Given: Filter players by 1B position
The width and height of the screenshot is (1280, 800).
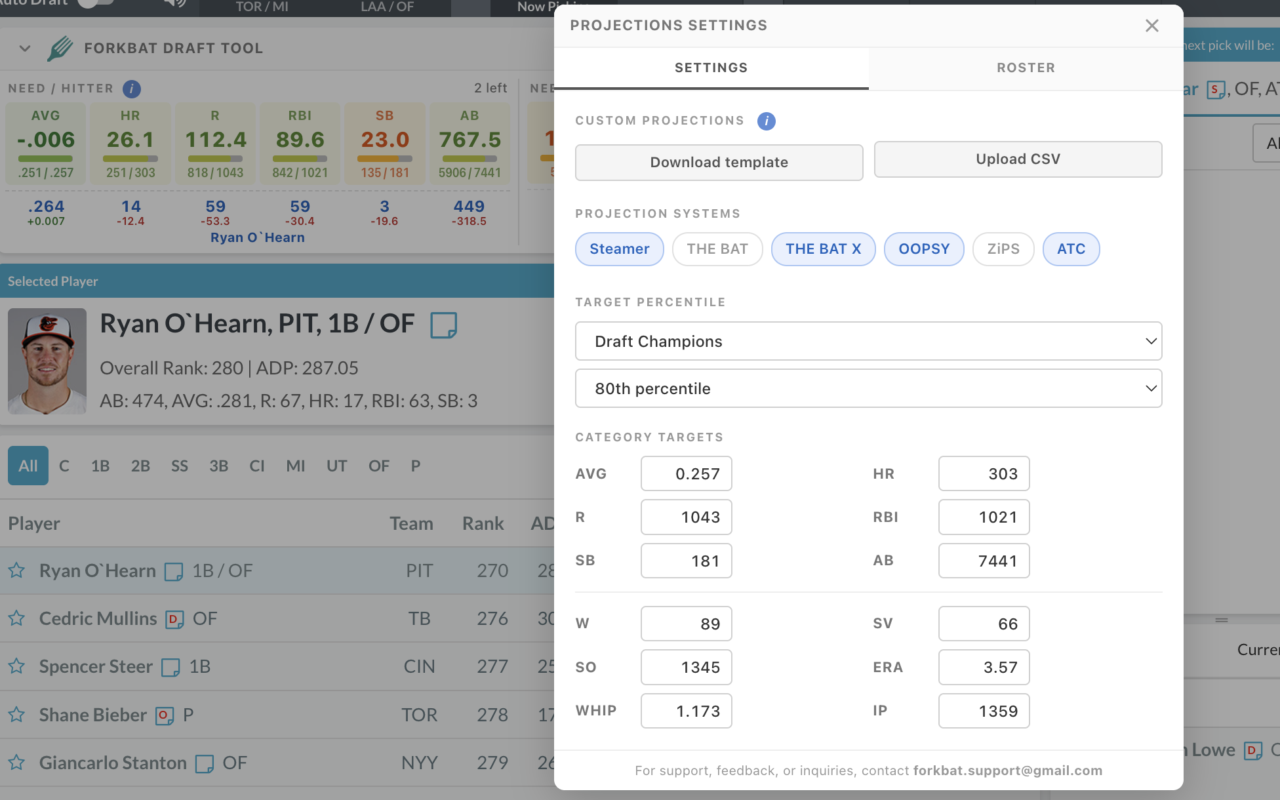Looking at the screenshot, I should click(100, 466).
